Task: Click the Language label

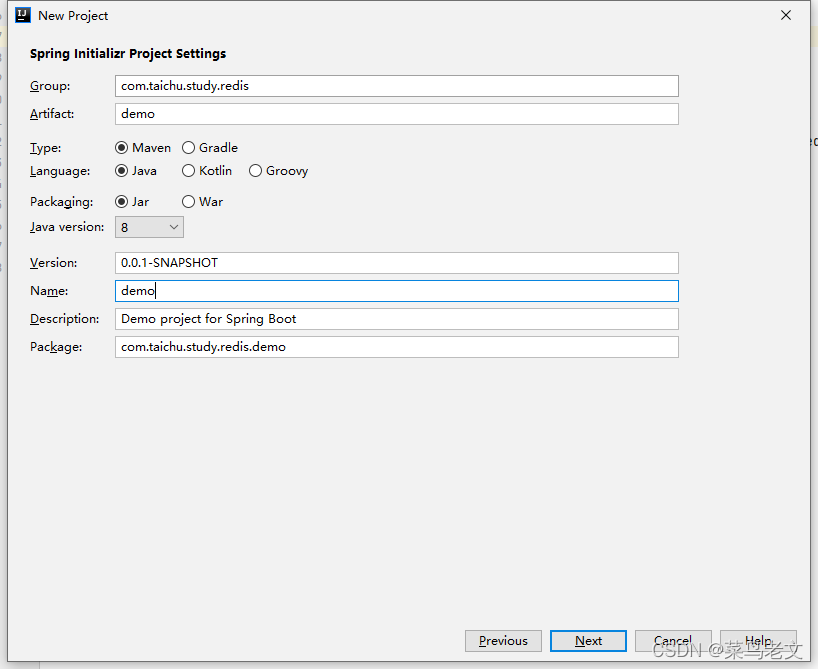Action: pos(60,171)
